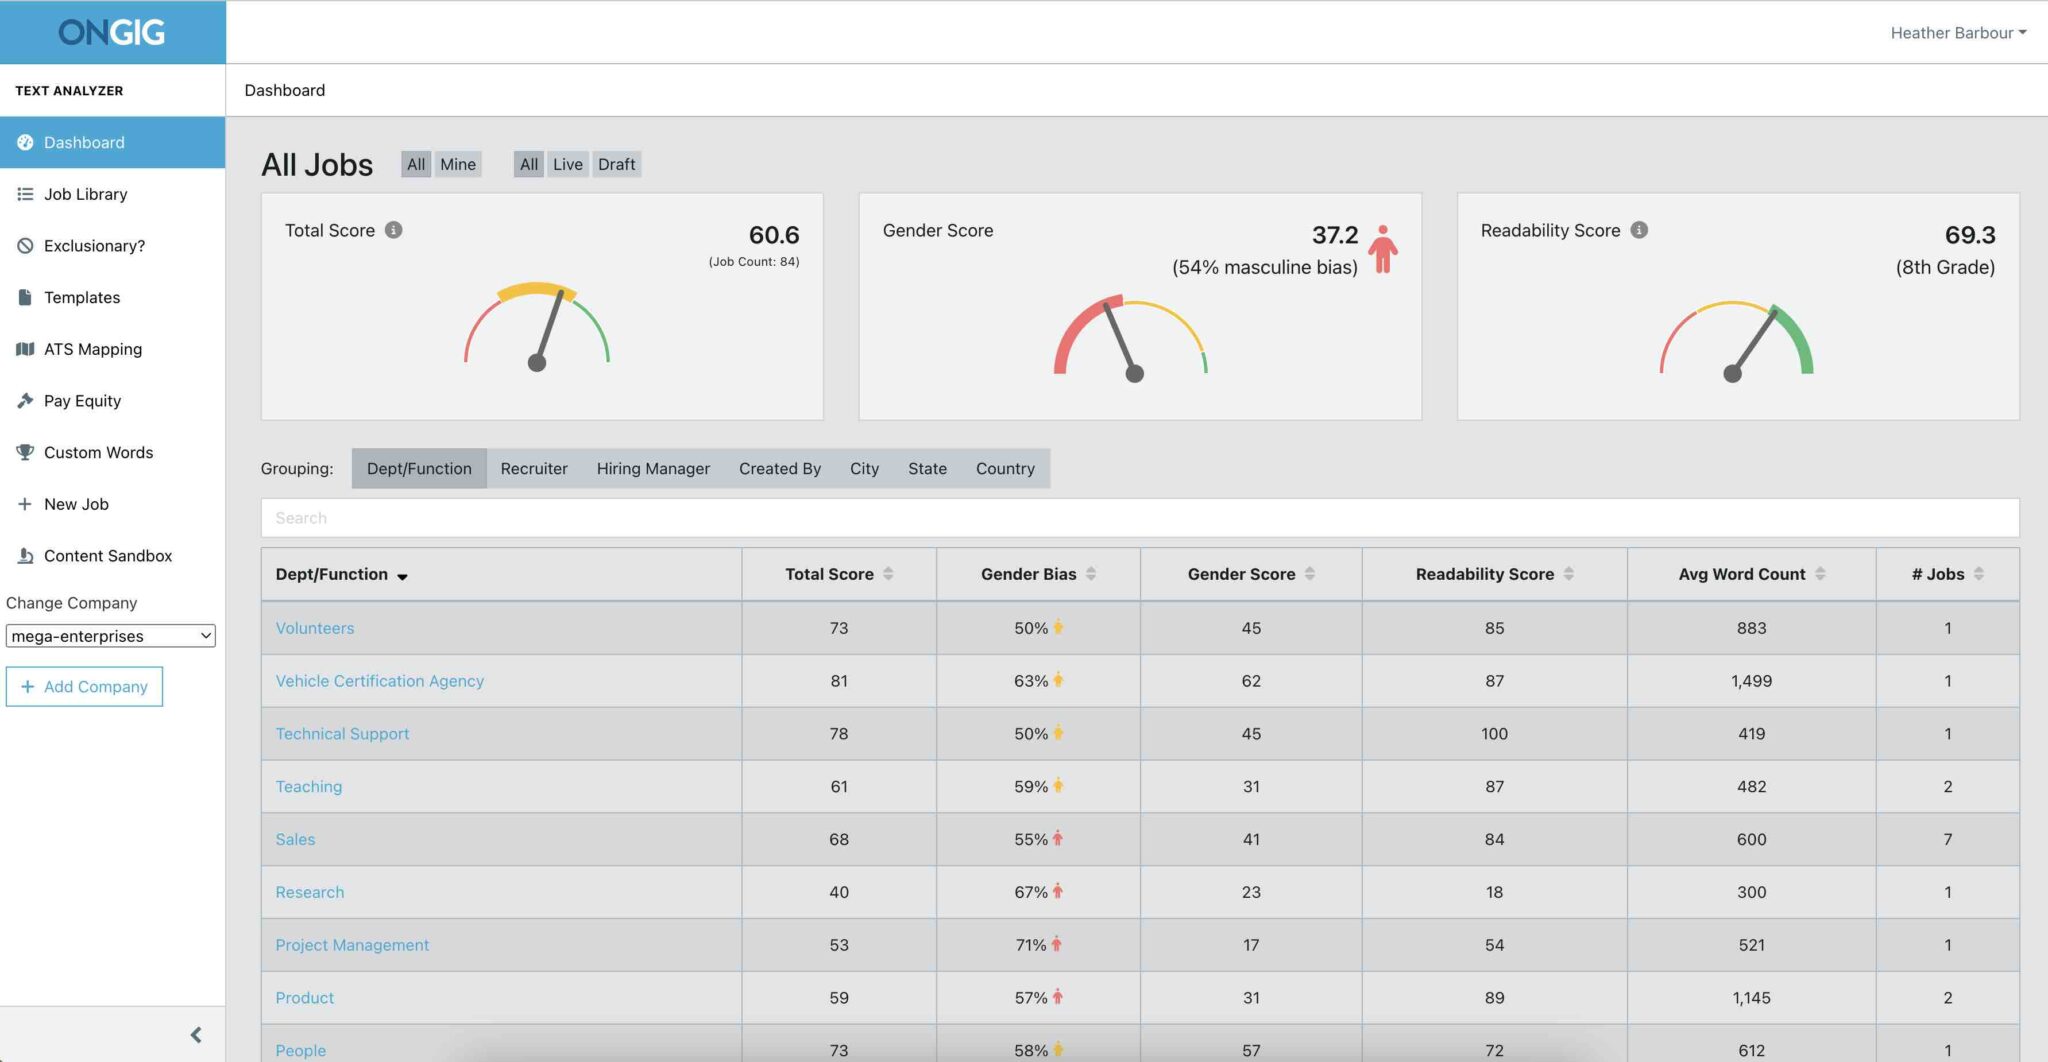The image size is (2048, 1062).
Task: Click the Custom Words trophy icon
Action: 25,452
